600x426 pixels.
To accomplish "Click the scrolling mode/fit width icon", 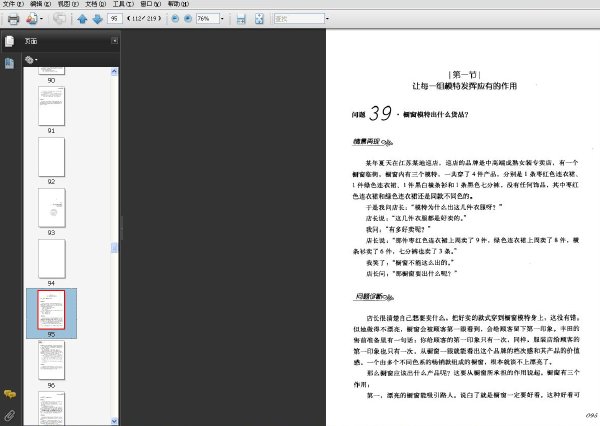I will coord(241,19).
